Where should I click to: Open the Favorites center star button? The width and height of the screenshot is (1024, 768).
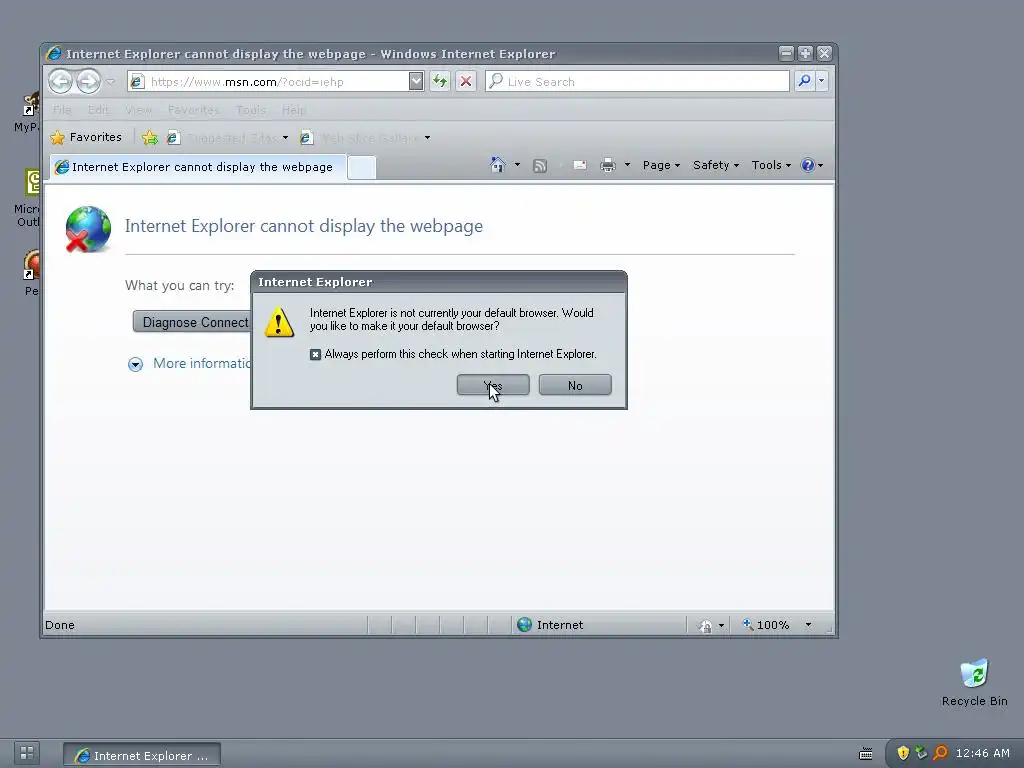(86, 137)
